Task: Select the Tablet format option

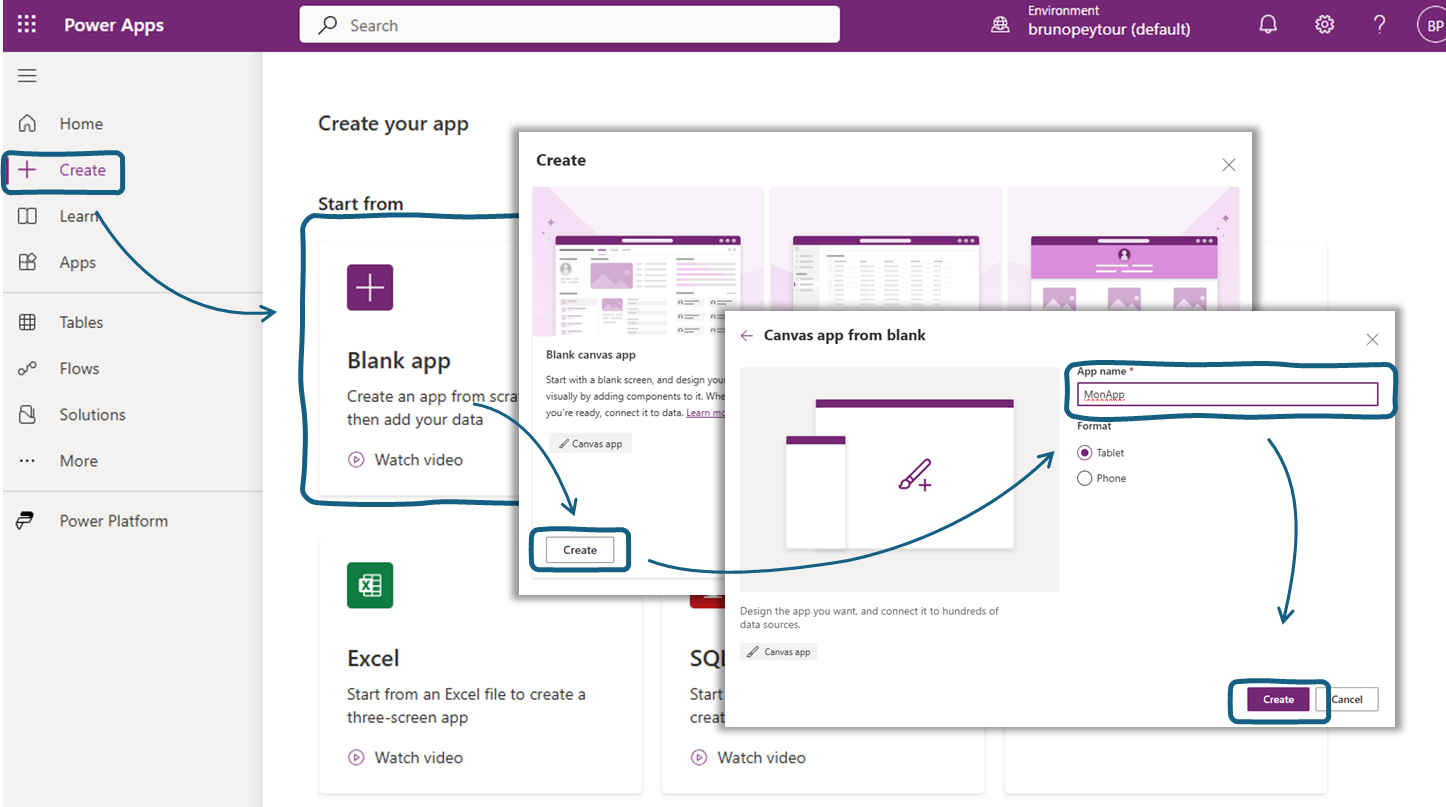Action: (x=1084, y=452)
